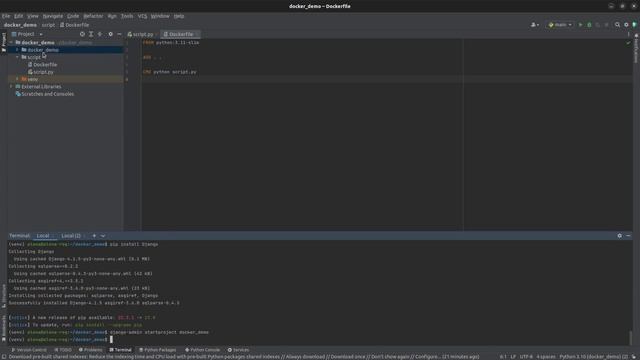Viewport: 640px width, 360px height.
Task: Select script.py in the project tree
Action: click(41, 72)
